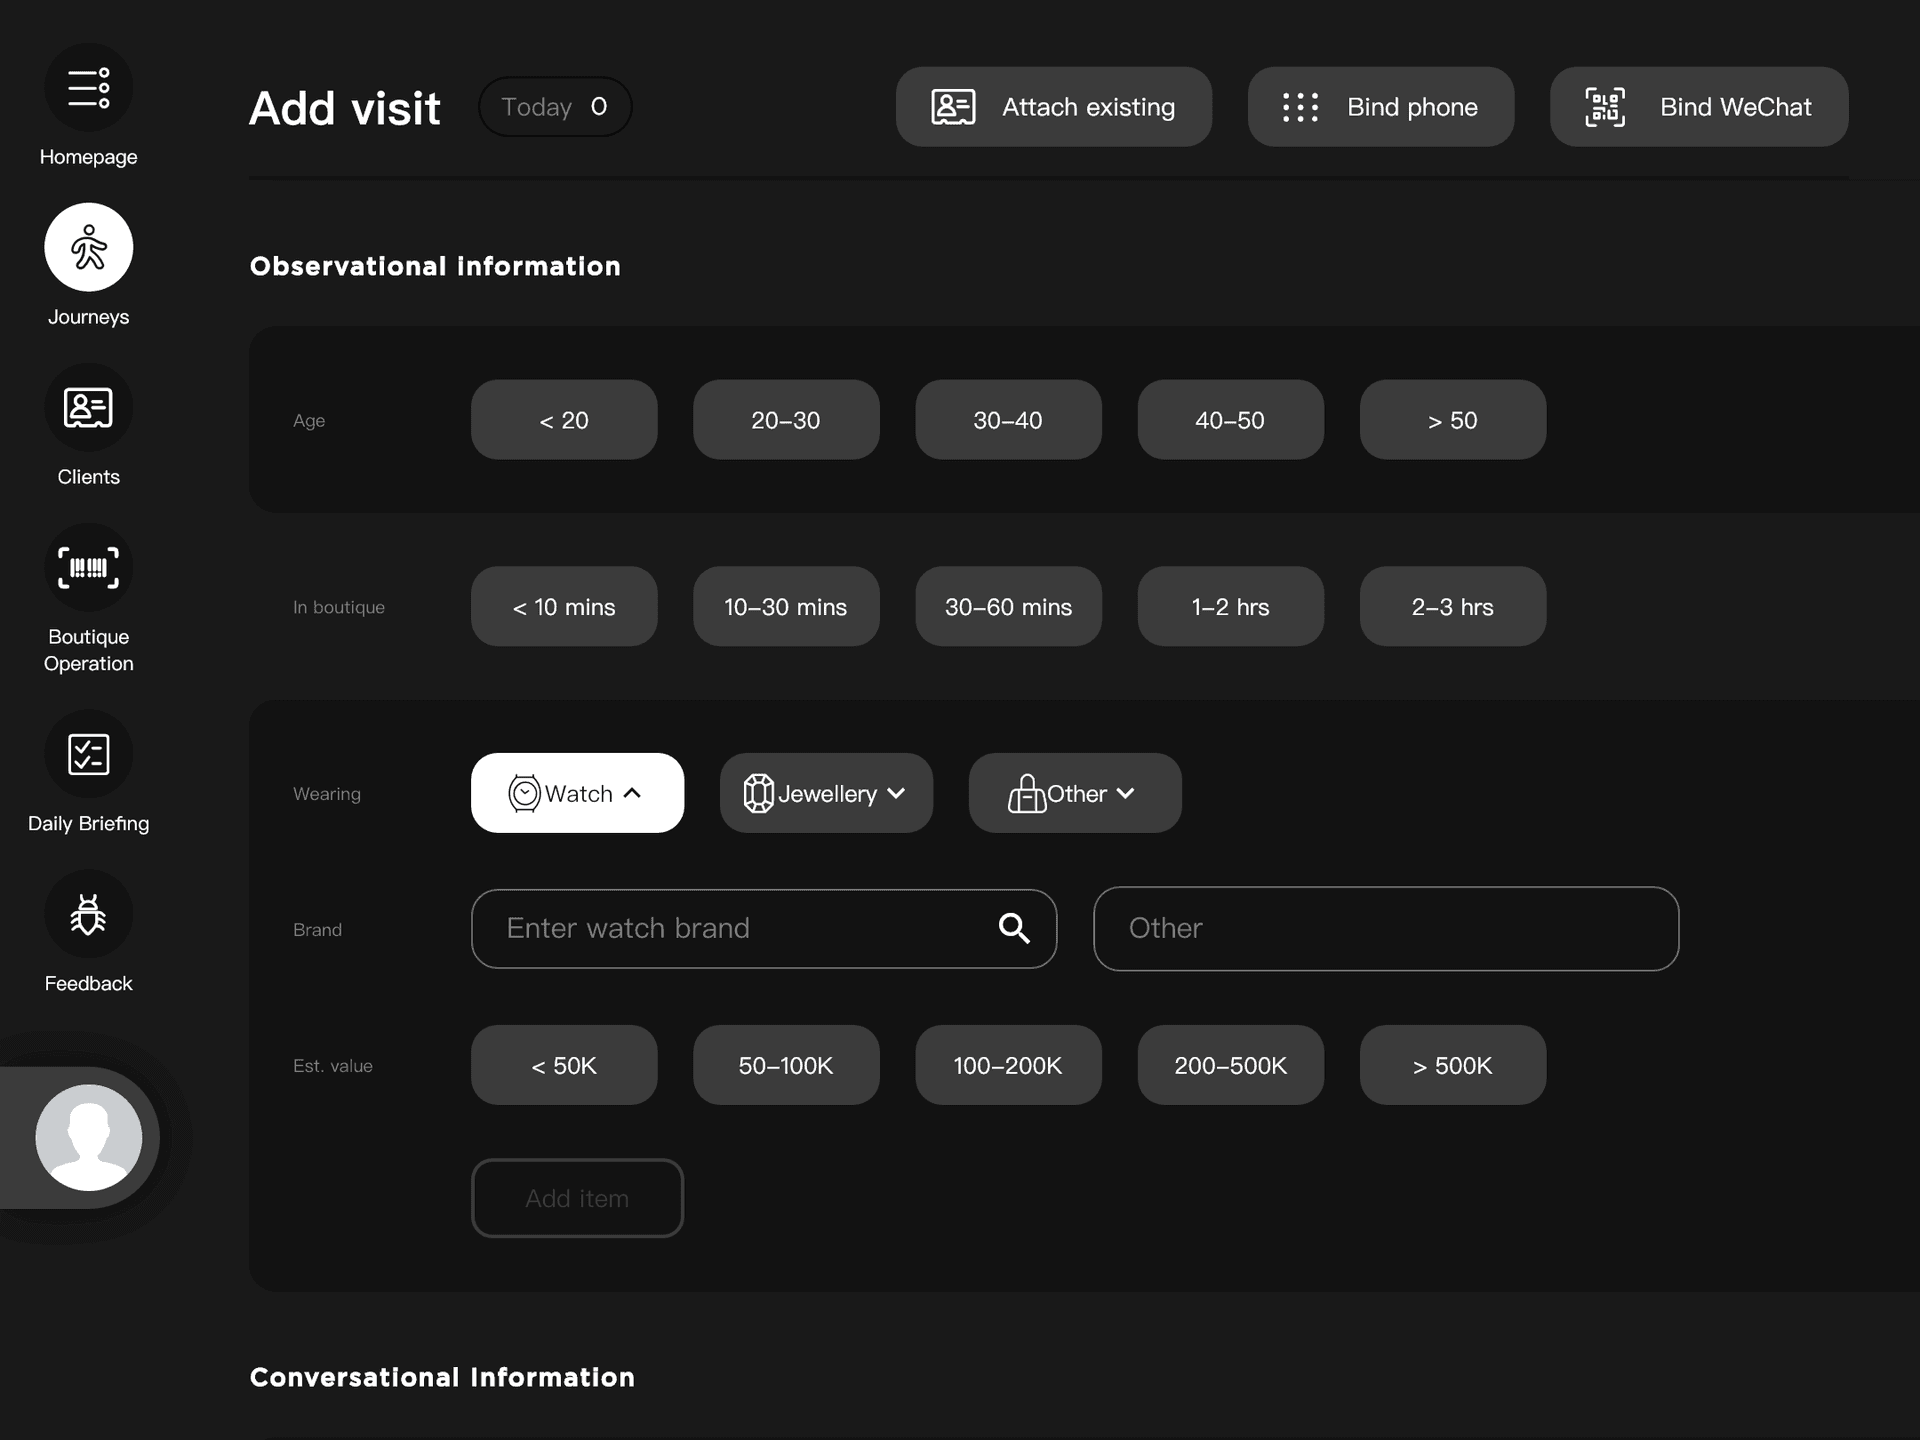This screenshot has width=1920, height=1440.
Task: Click the search magnifier in the watch brand field
Action: (x=1014, y=928)
